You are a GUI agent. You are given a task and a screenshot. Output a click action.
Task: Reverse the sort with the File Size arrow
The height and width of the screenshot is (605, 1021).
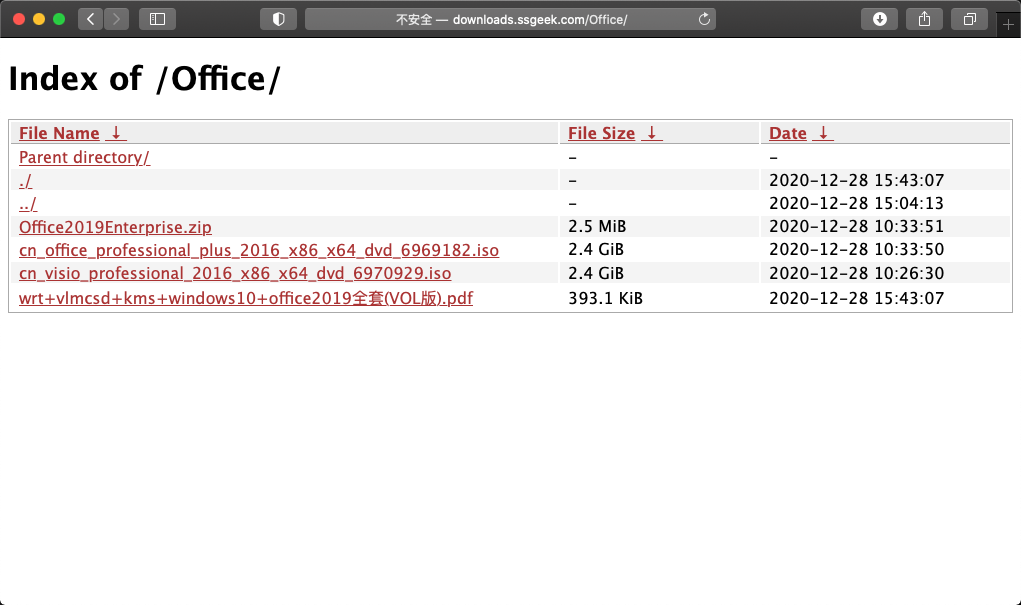point(652,133)
